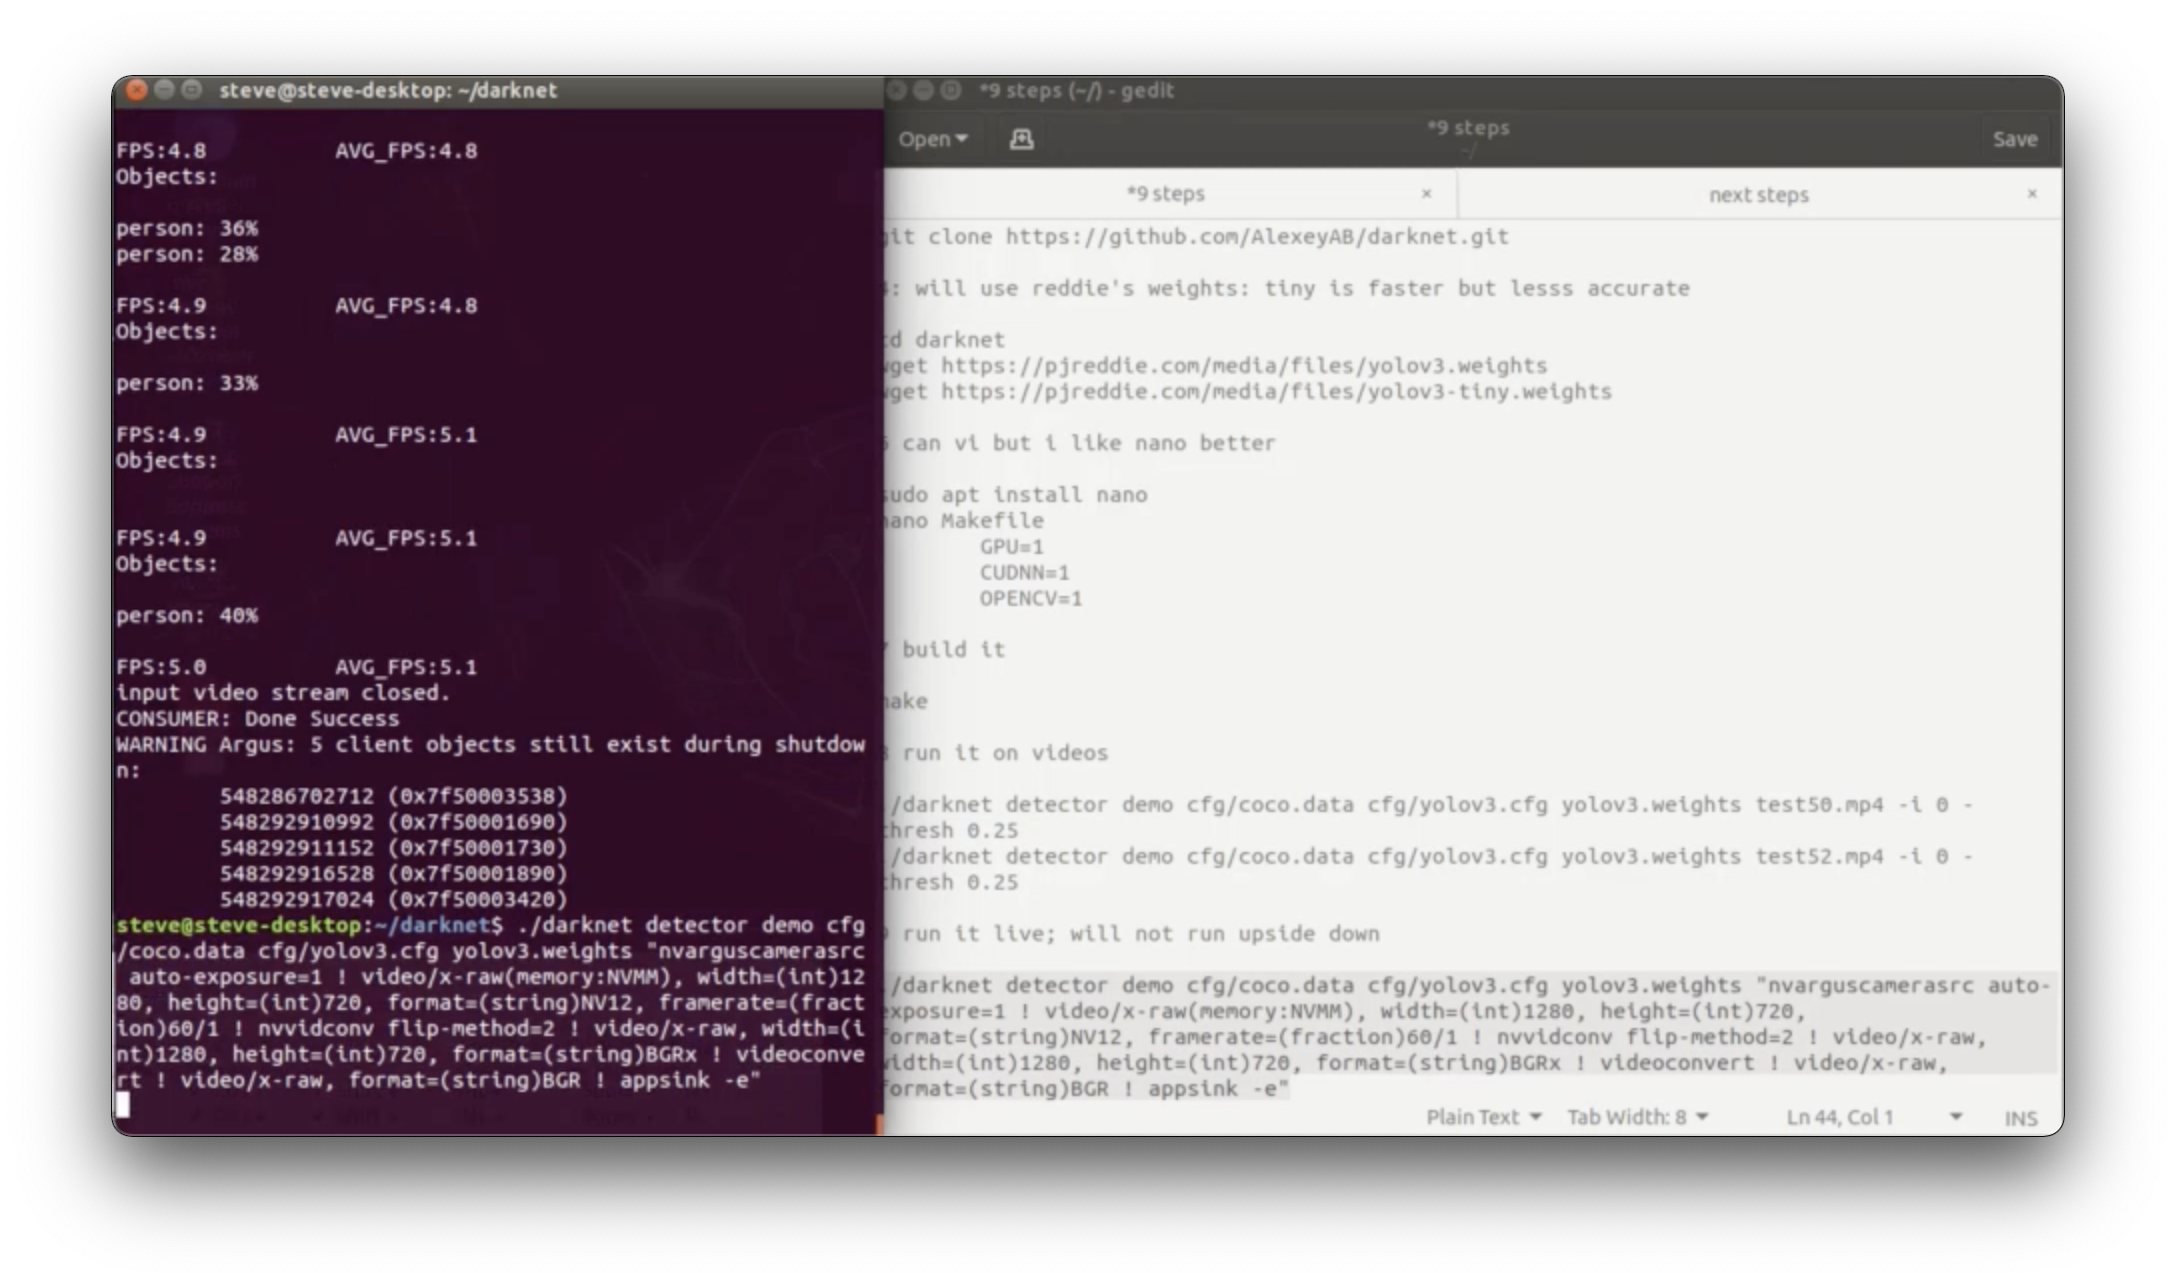The height and width of the screenshot is (1284, 2176).
Task: Click the close icon on the next steps tab
Action: pos(2032,194)
